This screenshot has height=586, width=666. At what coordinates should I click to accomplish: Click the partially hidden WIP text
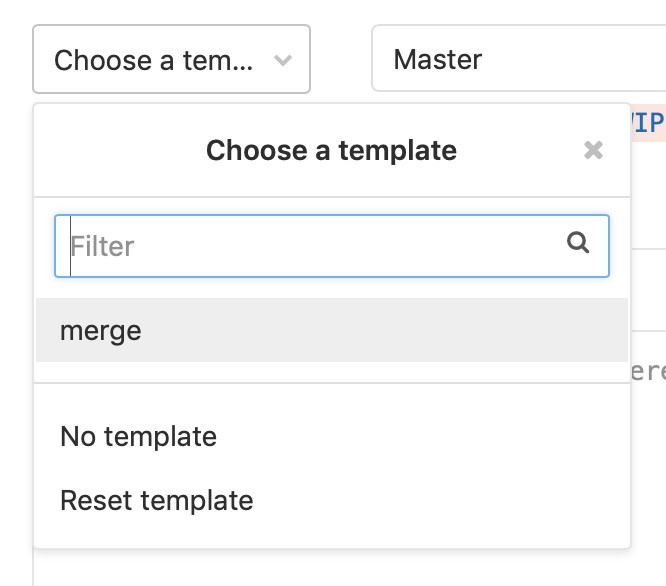pyautogui.click(x=646, y=123)
